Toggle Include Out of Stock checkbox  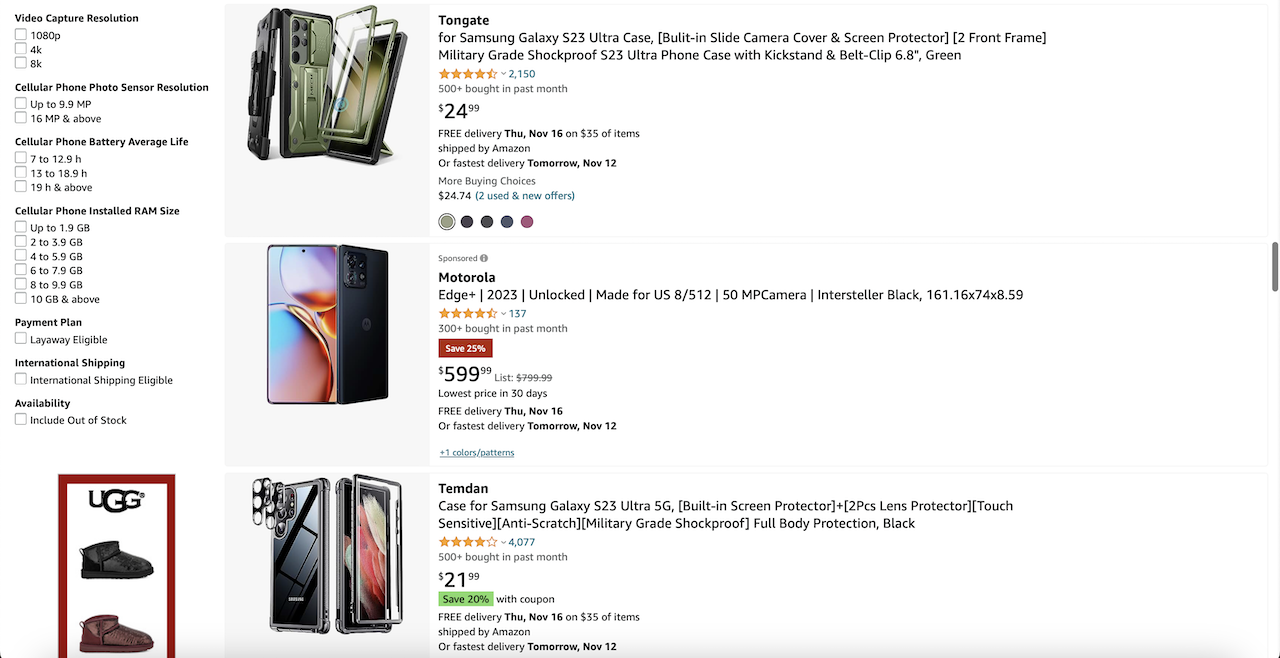point(21,420)
